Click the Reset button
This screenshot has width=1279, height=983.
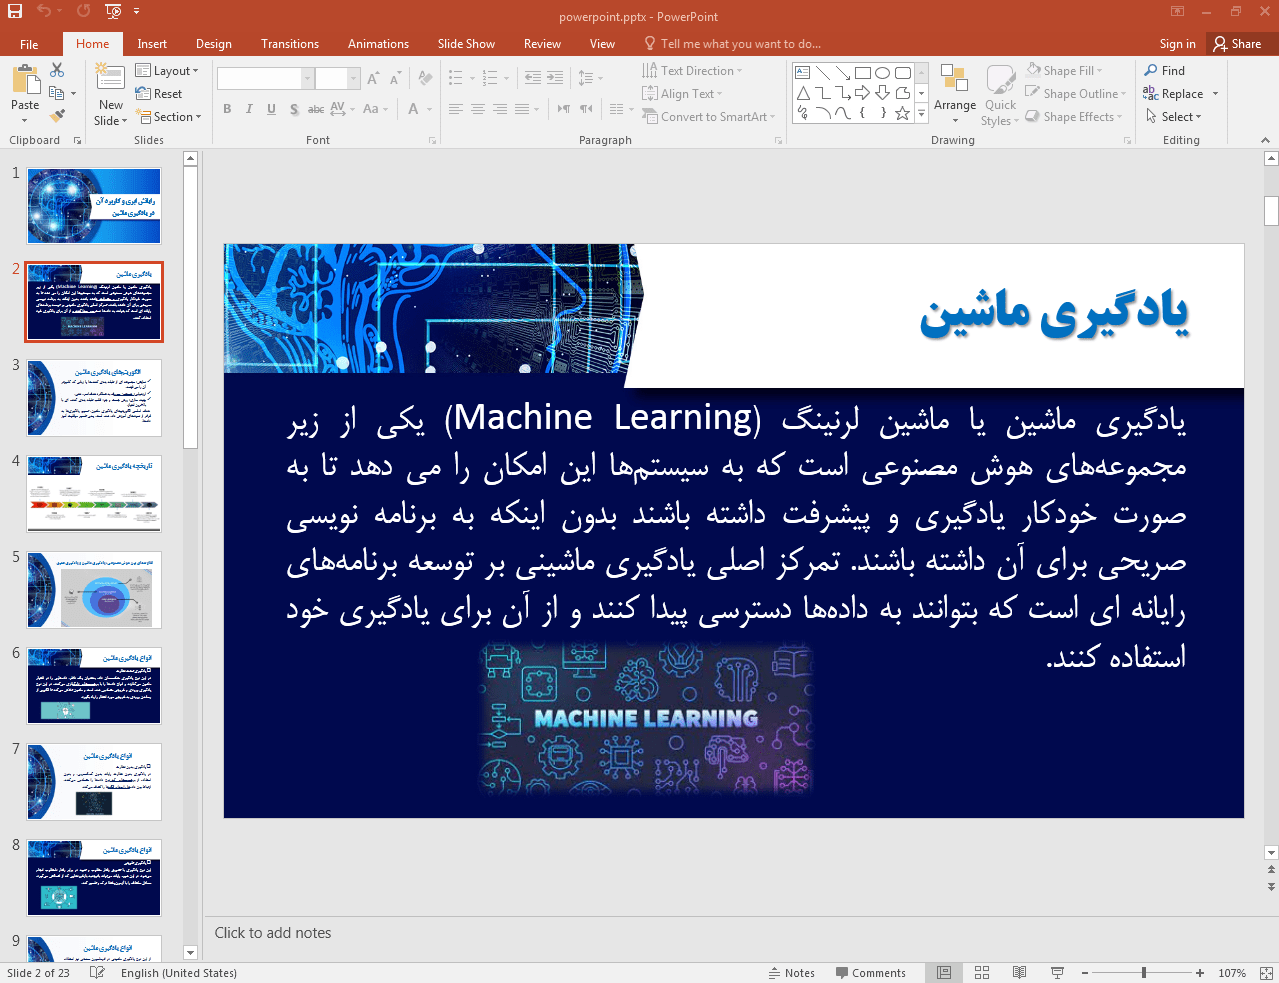coord(159,94)
